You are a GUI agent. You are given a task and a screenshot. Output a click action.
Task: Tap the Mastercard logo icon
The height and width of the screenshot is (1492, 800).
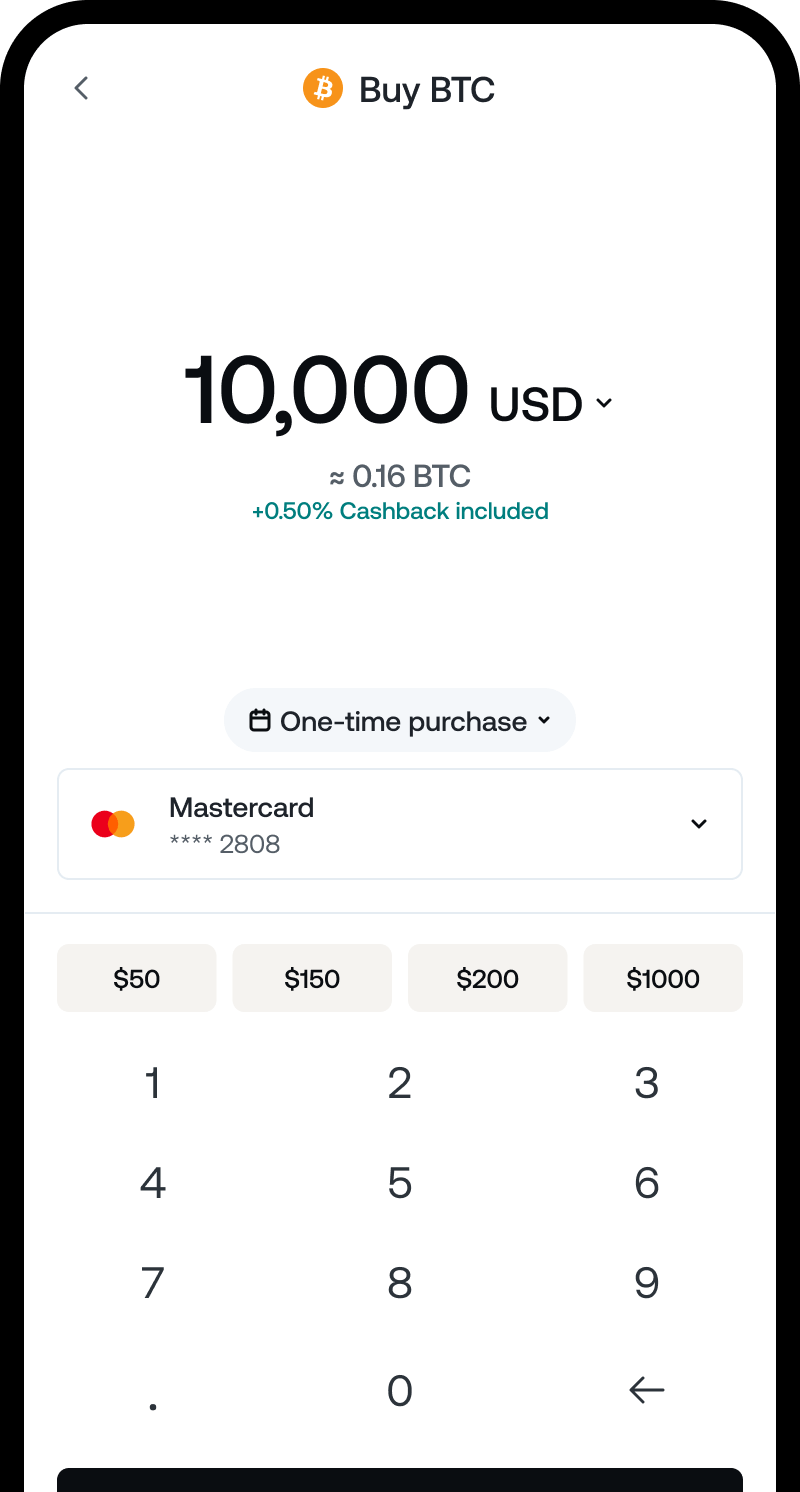(113, 824)
